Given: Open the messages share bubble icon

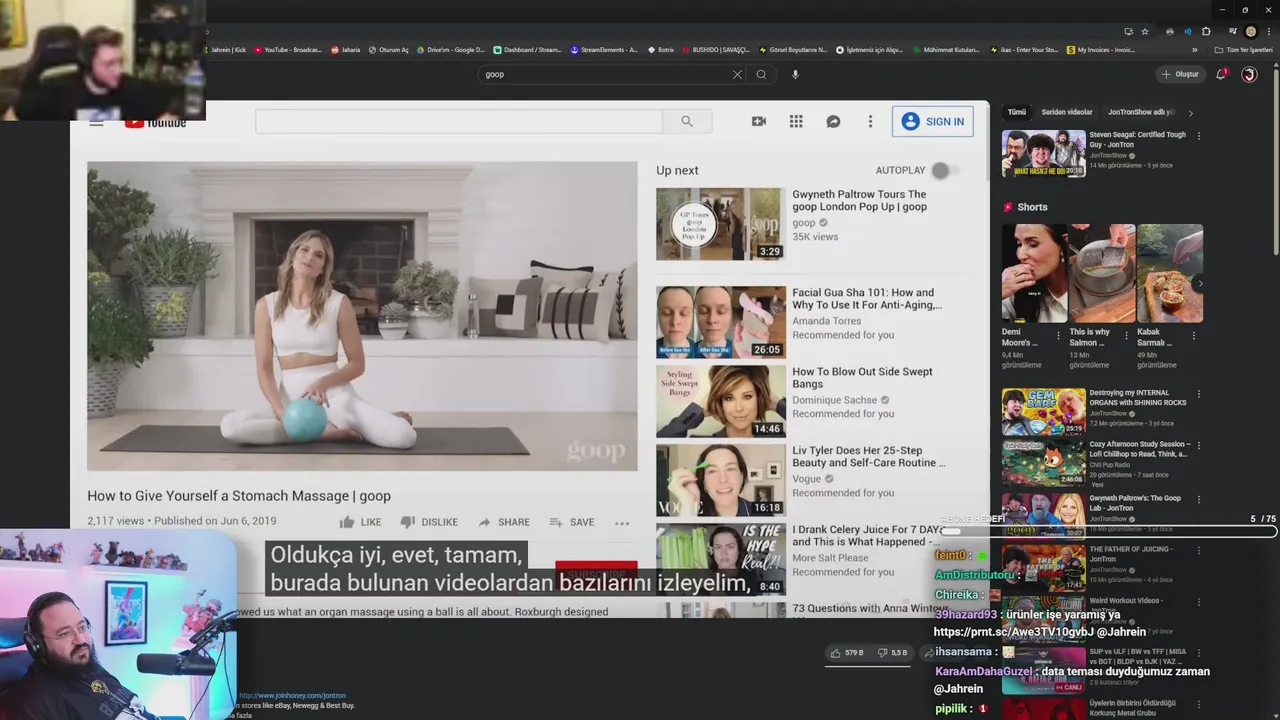Looking at the screenshot, I should [833, 121].
